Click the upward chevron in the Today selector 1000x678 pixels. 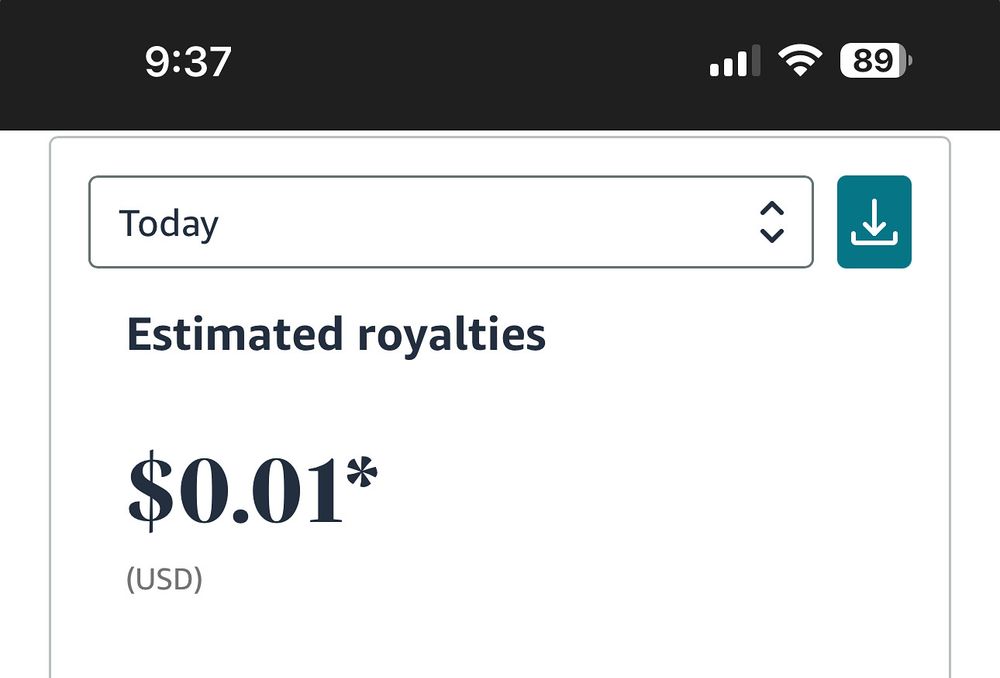click(x=772, y=209)
